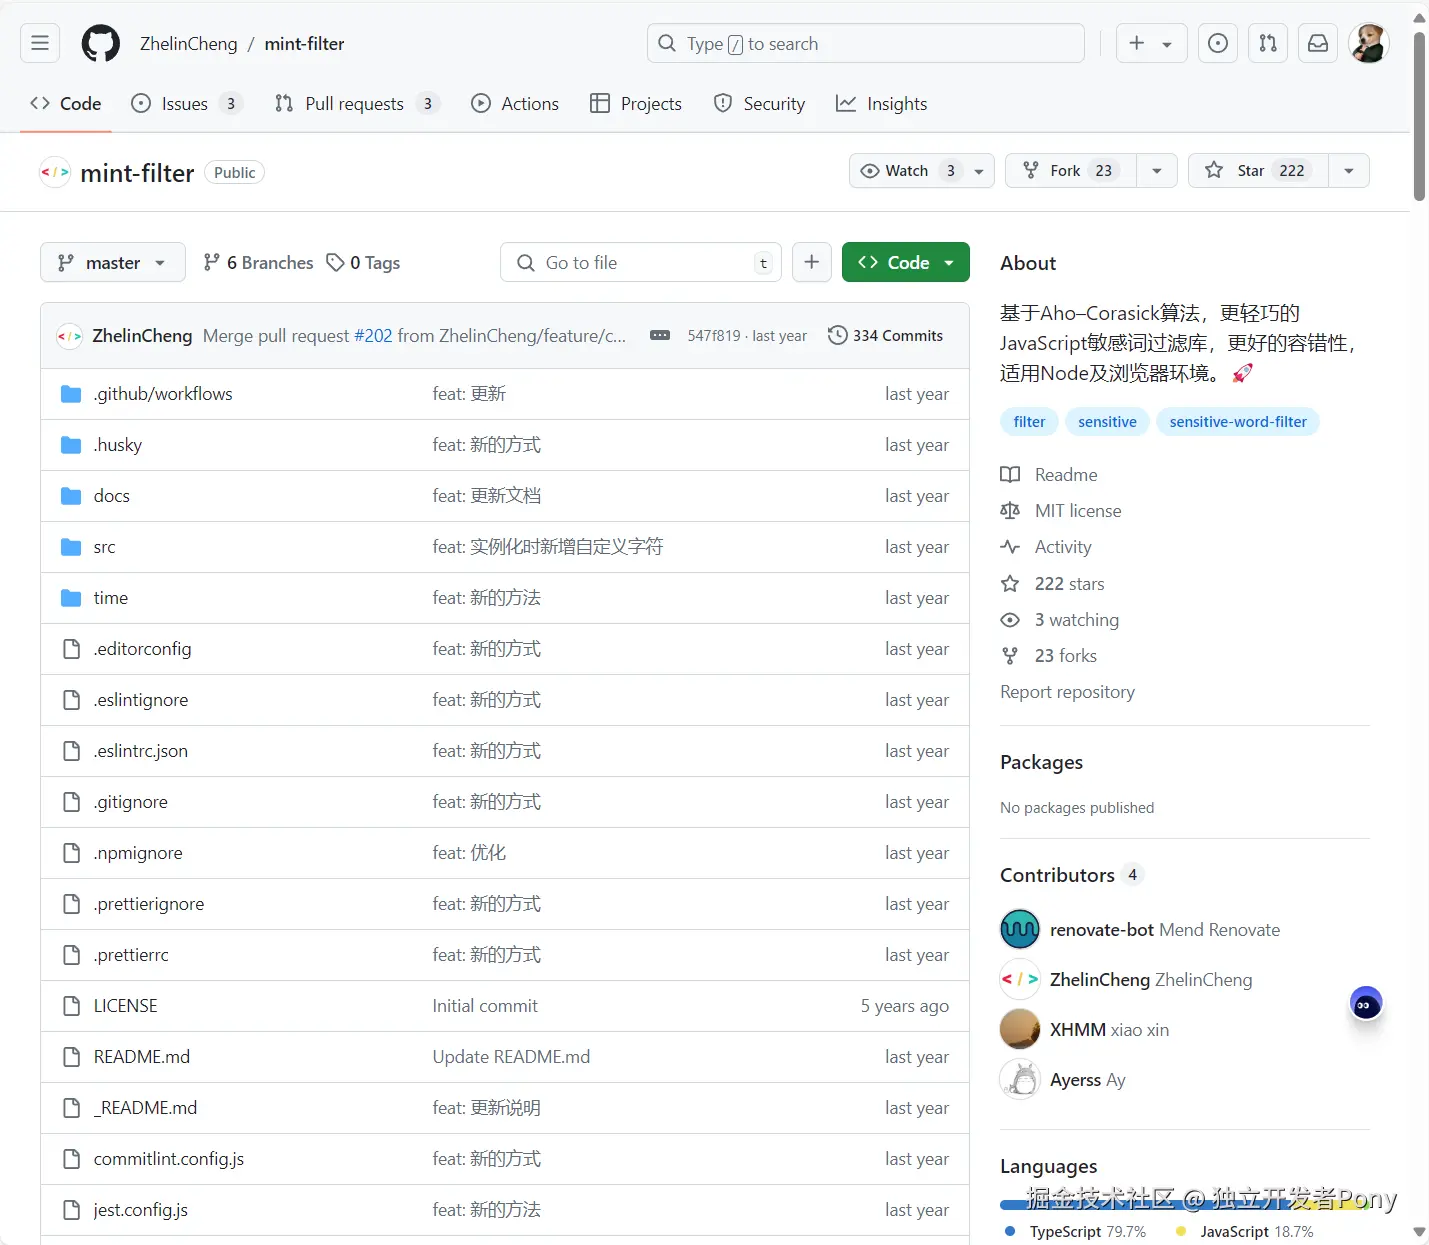Screen dimensions: 1429x1245
Task: Click Report repository link
Action: 1067,692
